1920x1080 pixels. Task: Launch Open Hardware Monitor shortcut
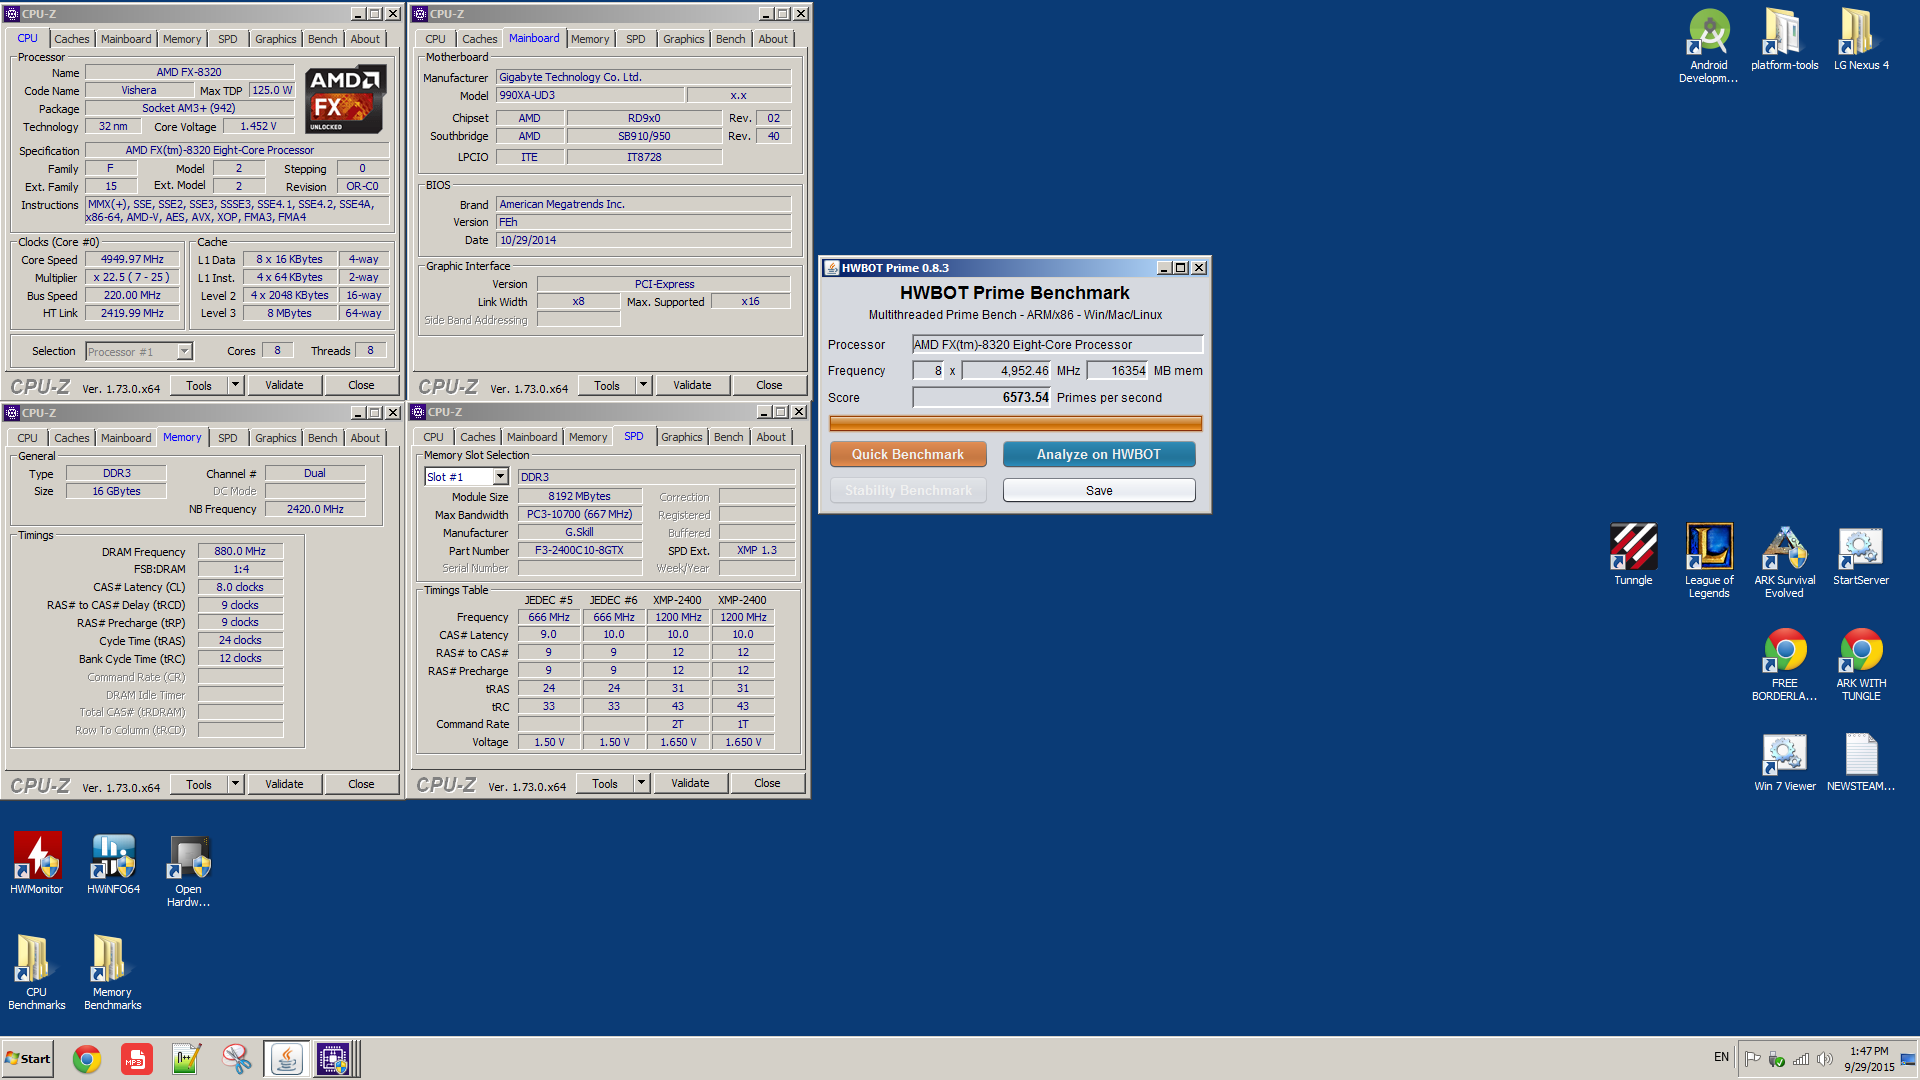tap(189, 870)
